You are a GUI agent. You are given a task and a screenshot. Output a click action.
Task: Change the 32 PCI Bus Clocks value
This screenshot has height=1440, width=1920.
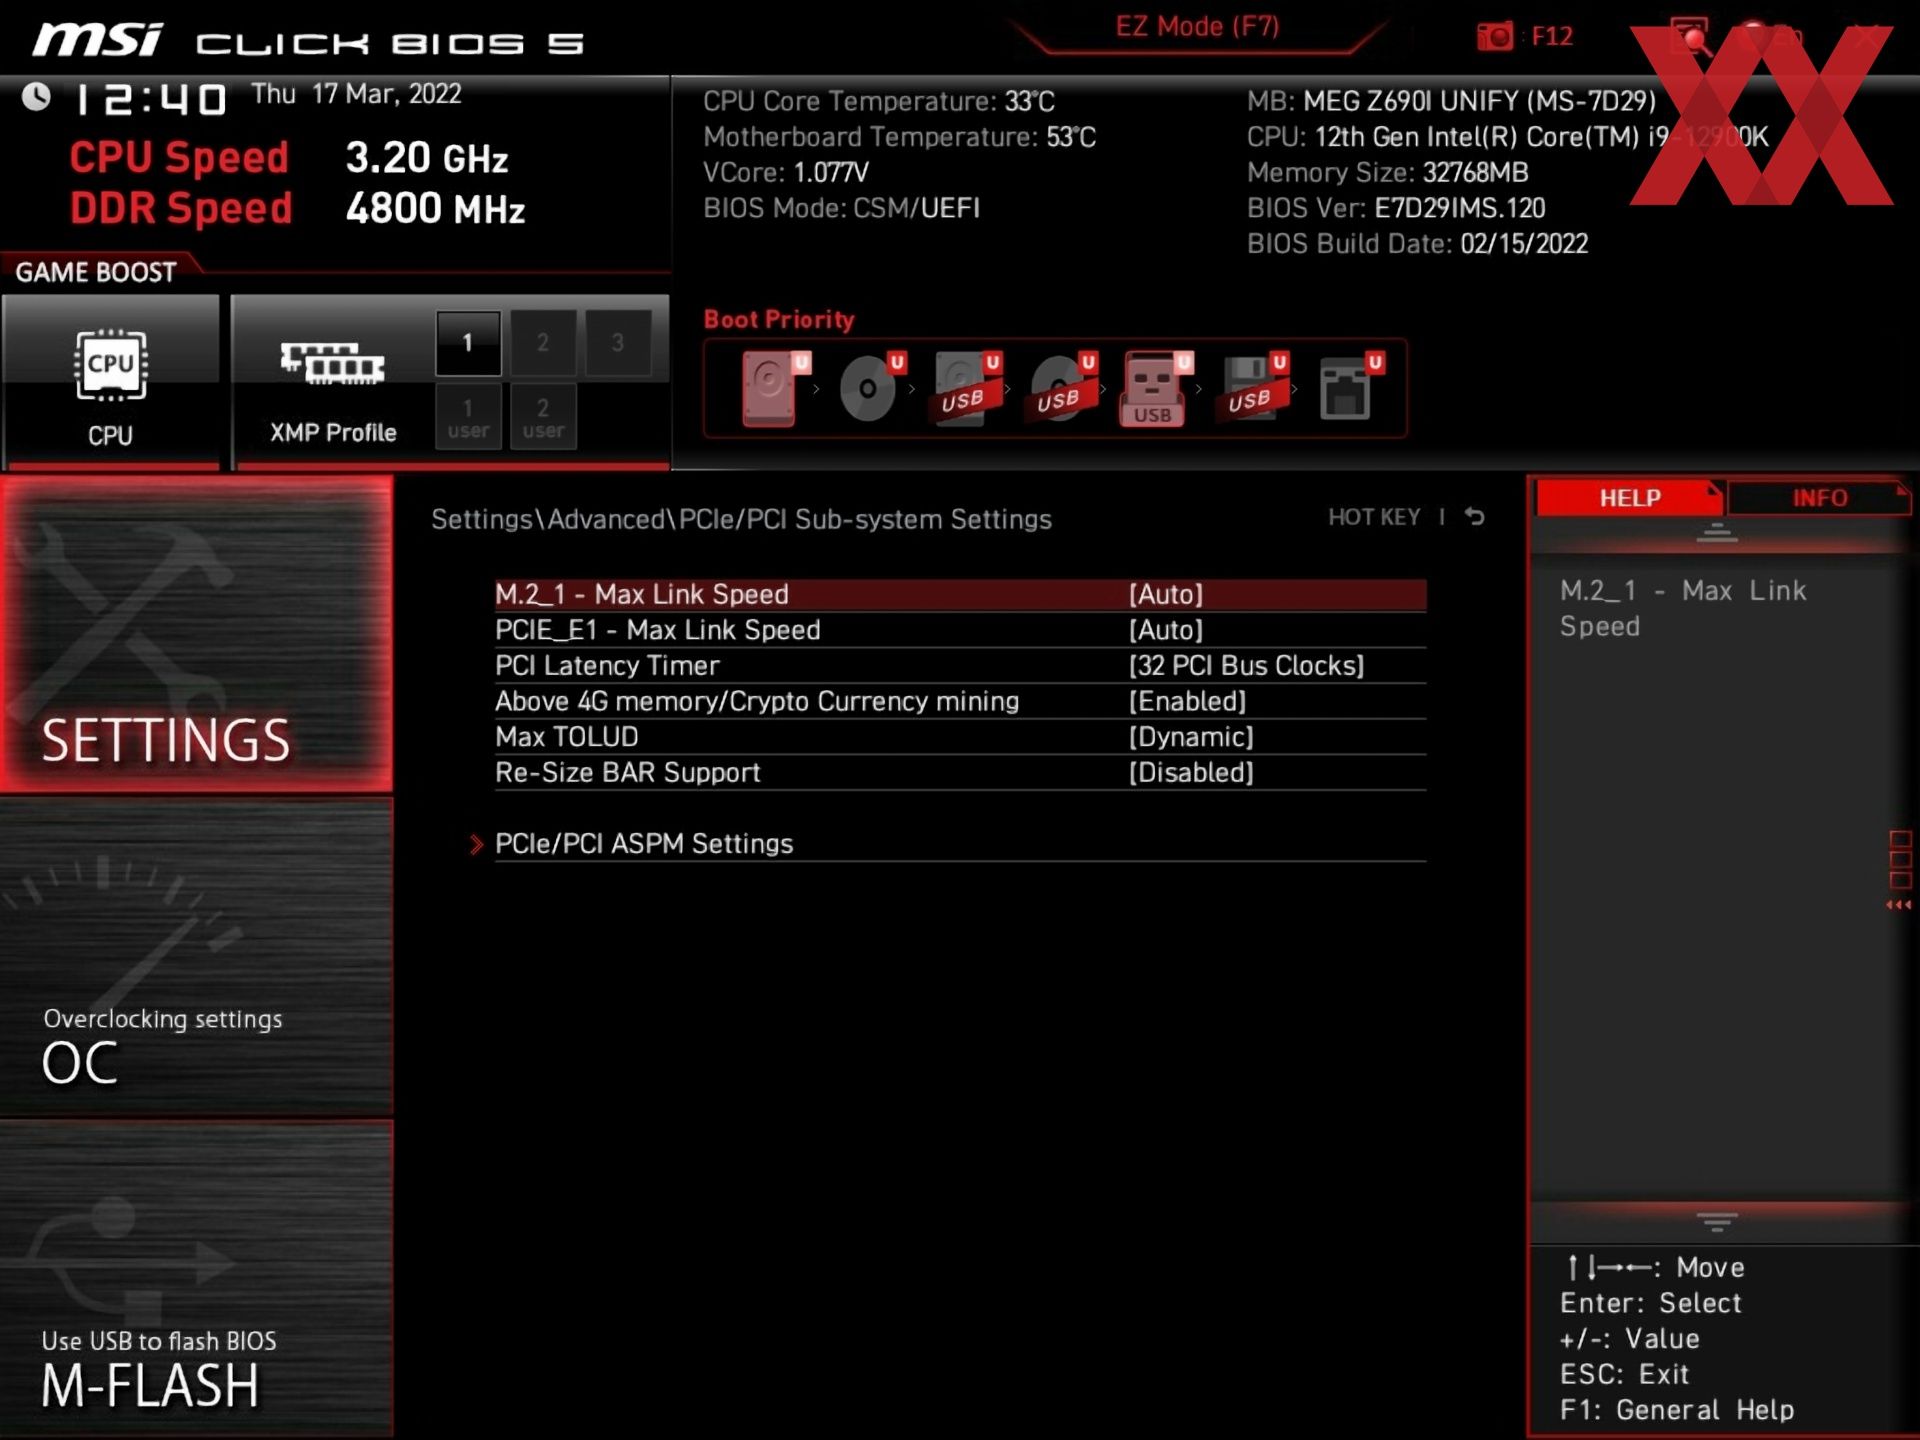point(1246,666)
